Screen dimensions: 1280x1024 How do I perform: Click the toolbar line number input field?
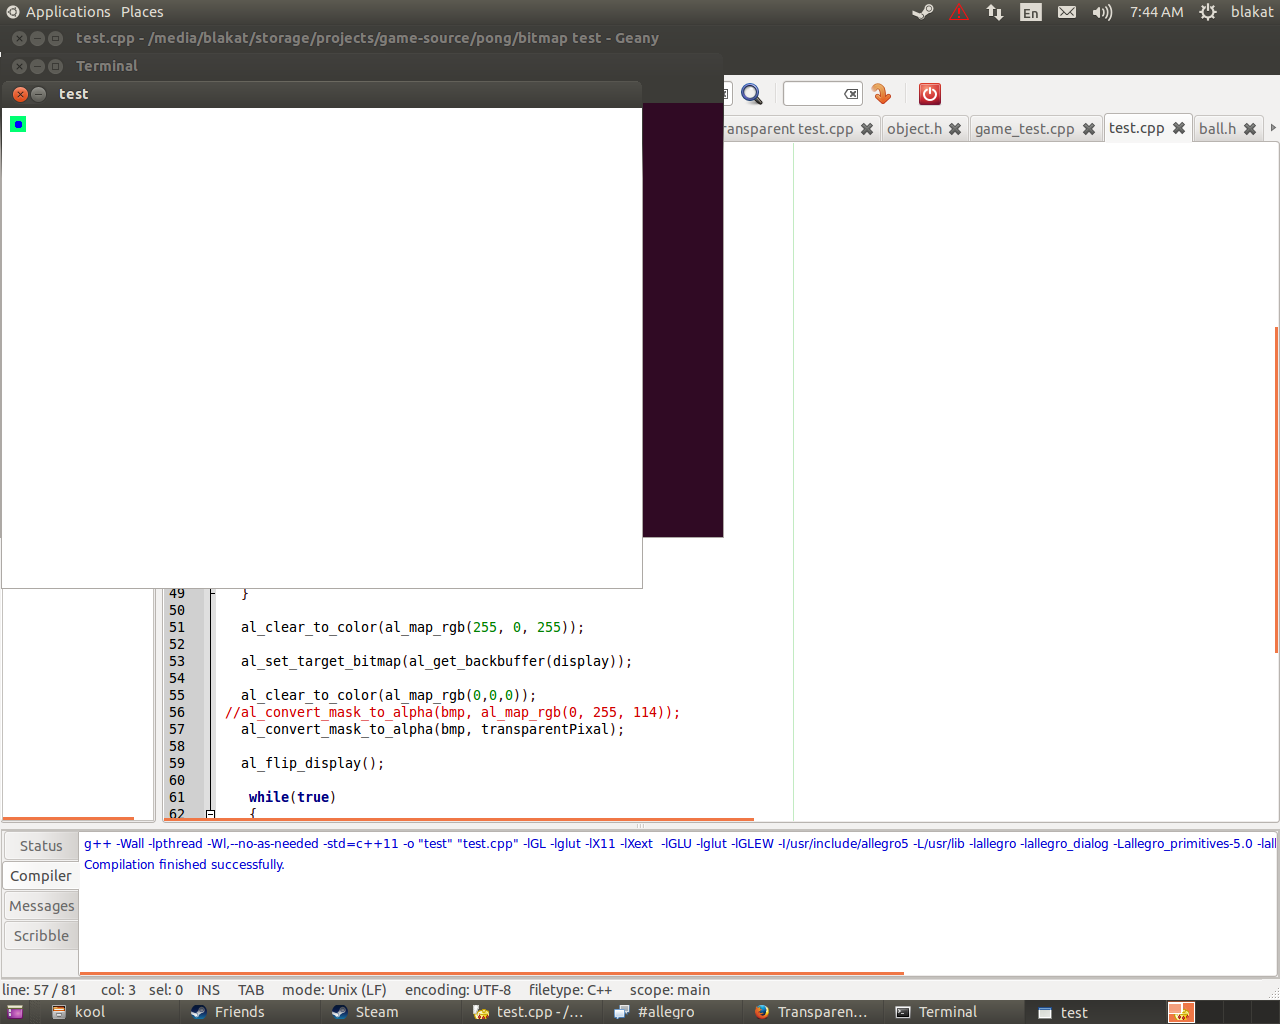pos(814,94)
